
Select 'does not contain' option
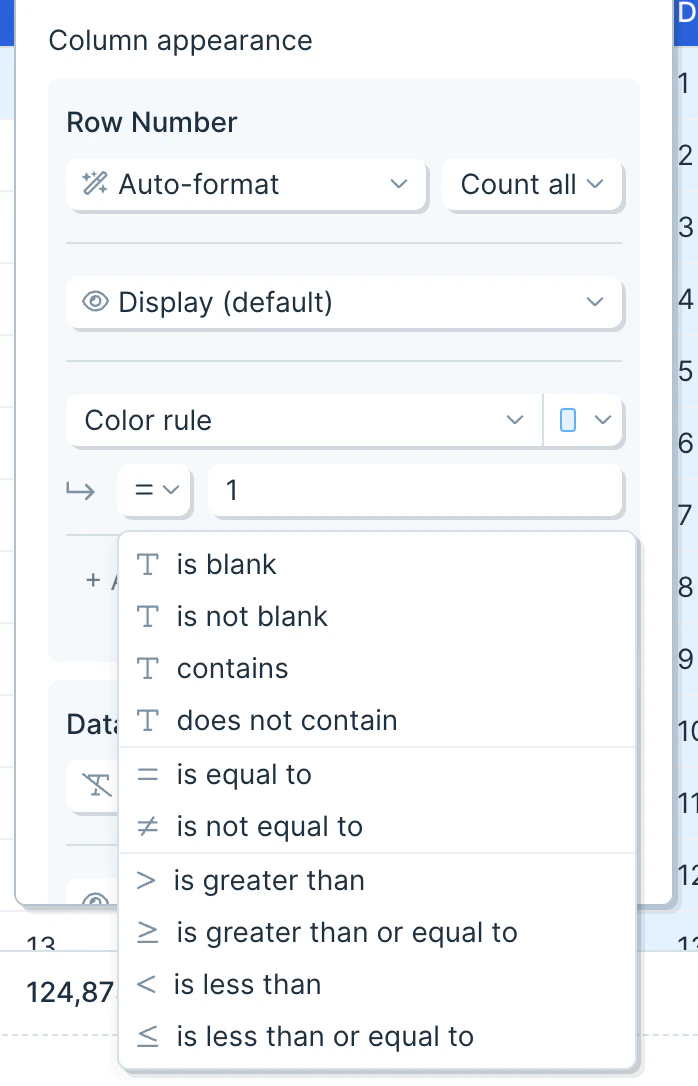click(x=287, y=721)
